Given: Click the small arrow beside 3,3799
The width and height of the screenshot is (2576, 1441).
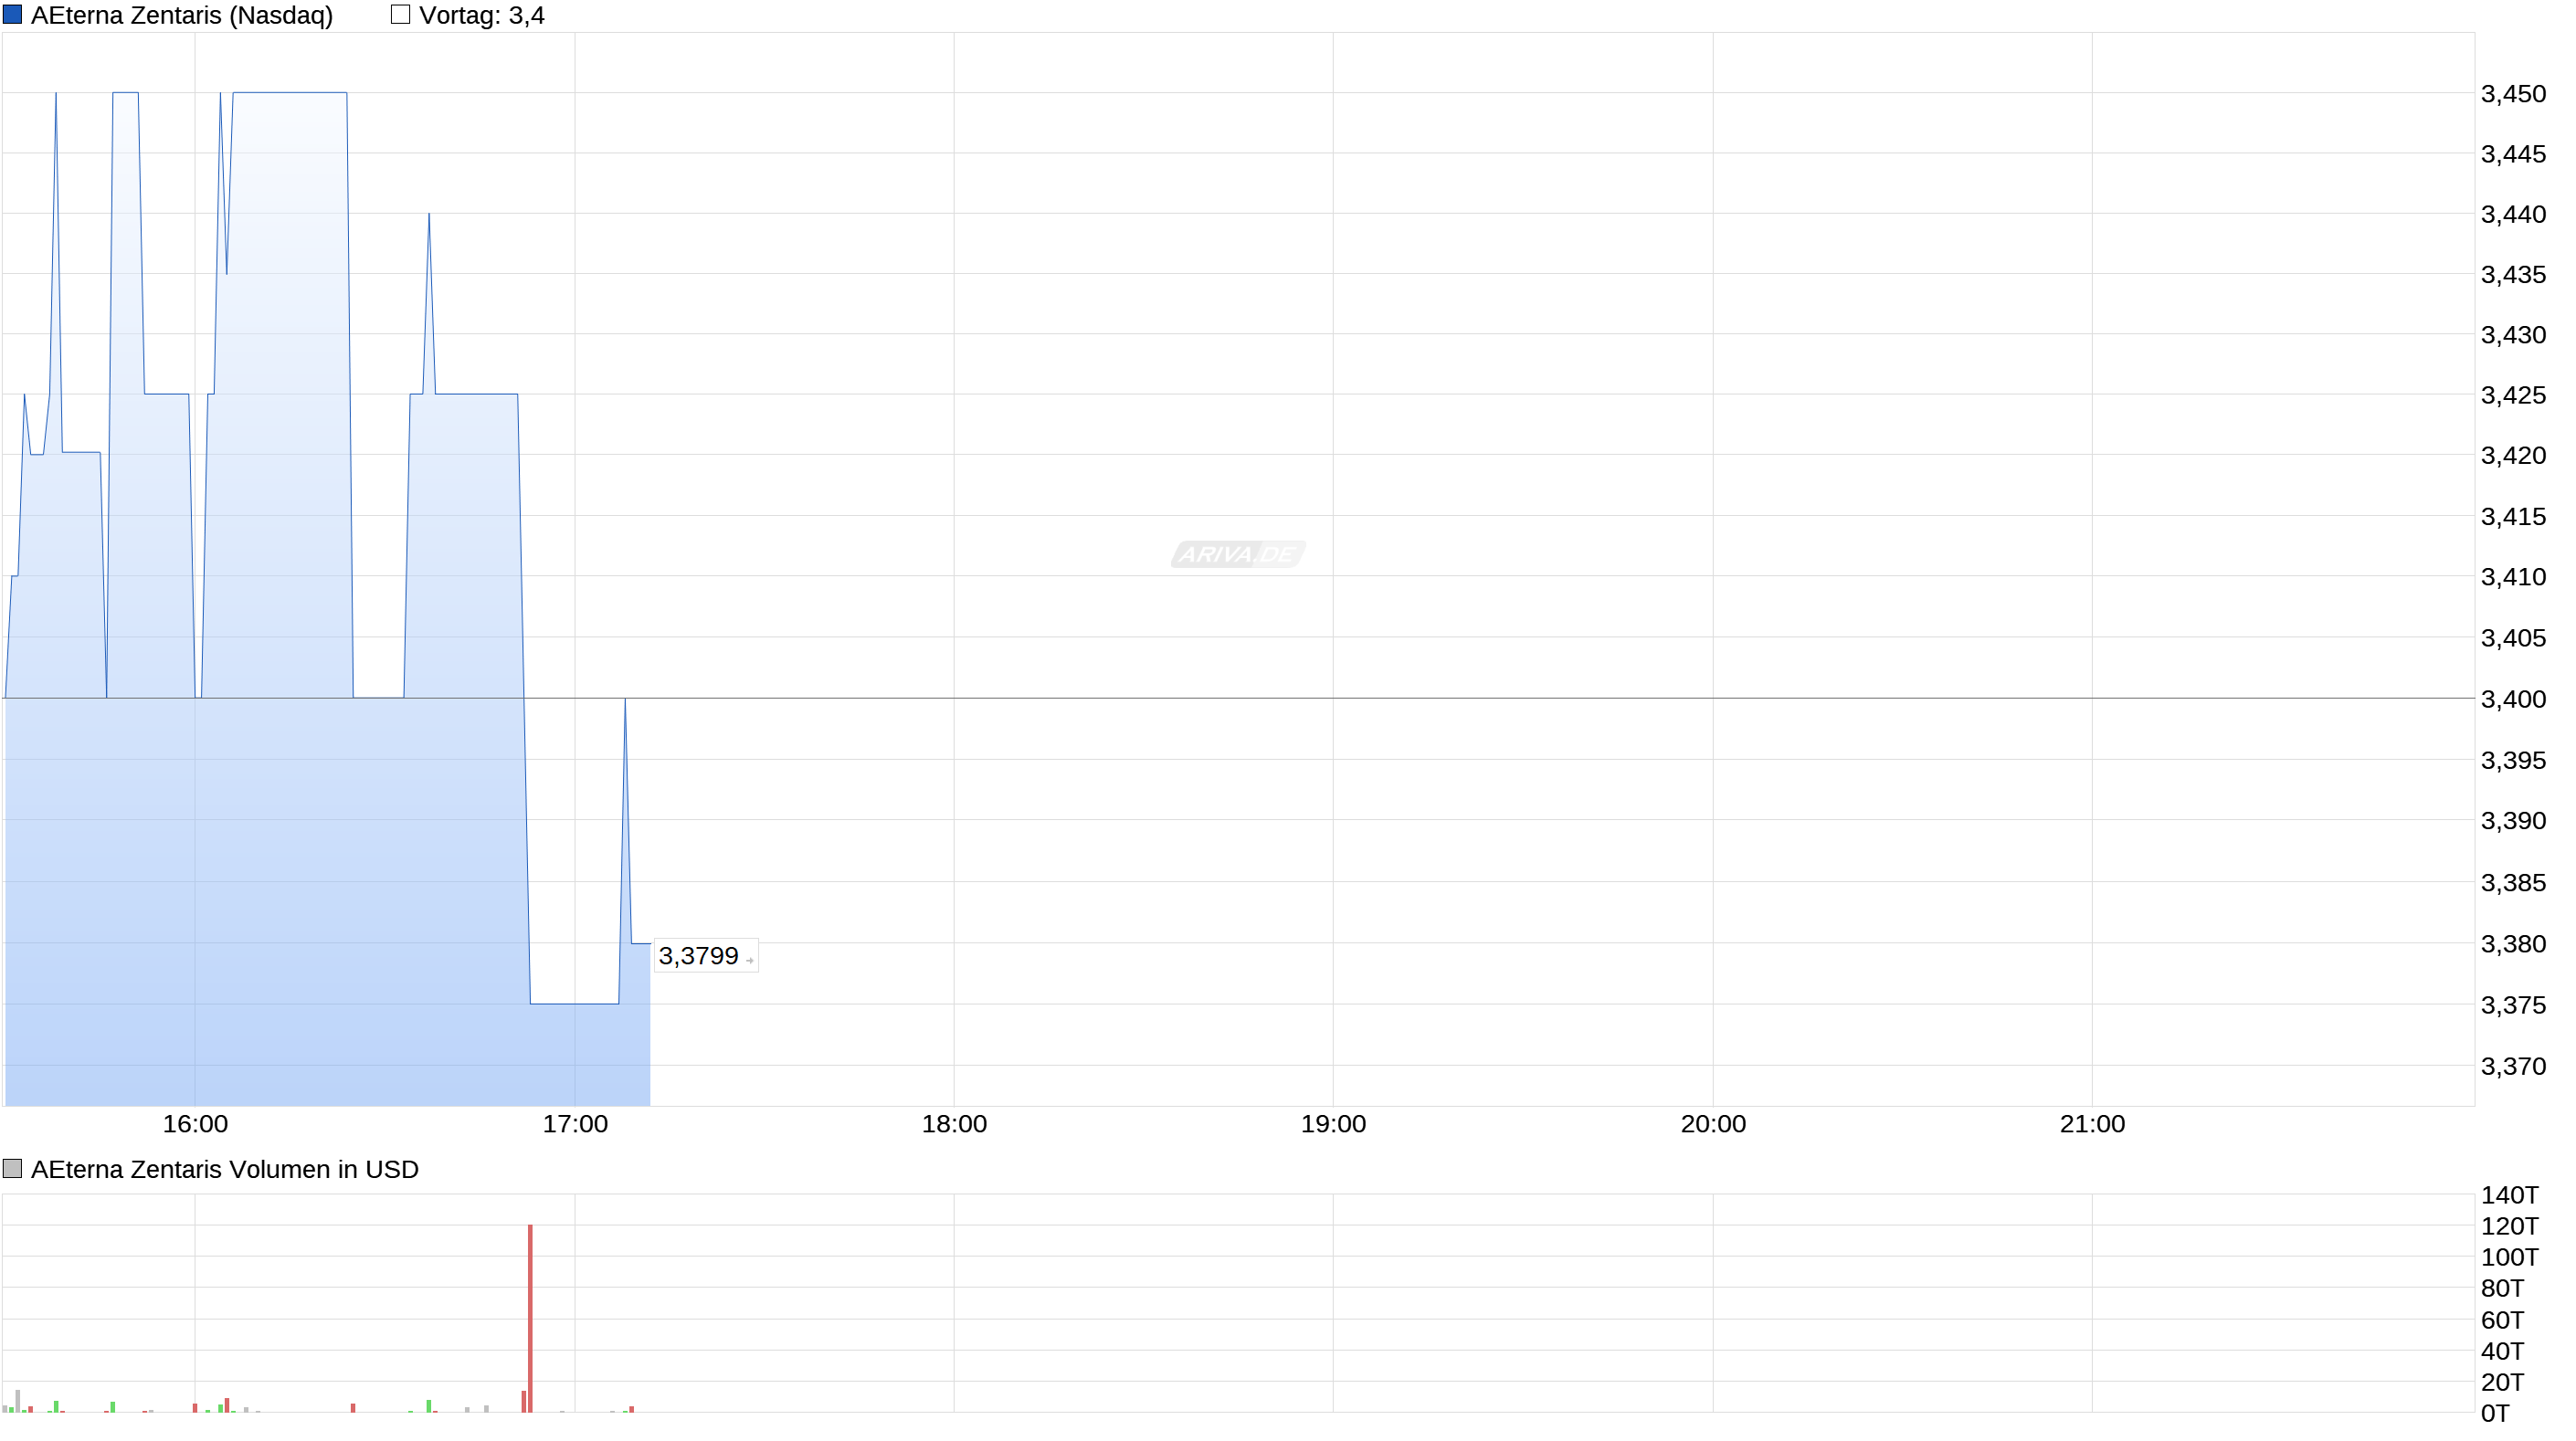Looking at the screenshot, I should 749,961.
